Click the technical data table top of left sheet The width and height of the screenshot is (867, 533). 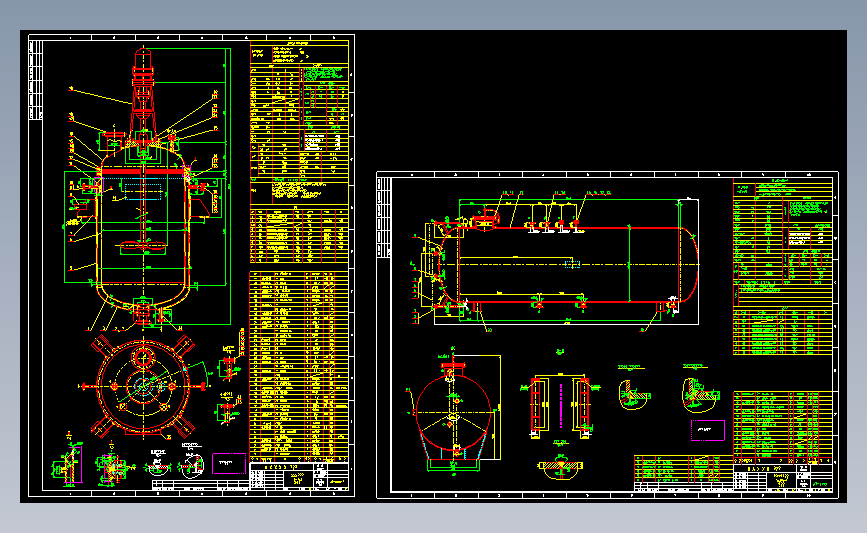point(299,122)
